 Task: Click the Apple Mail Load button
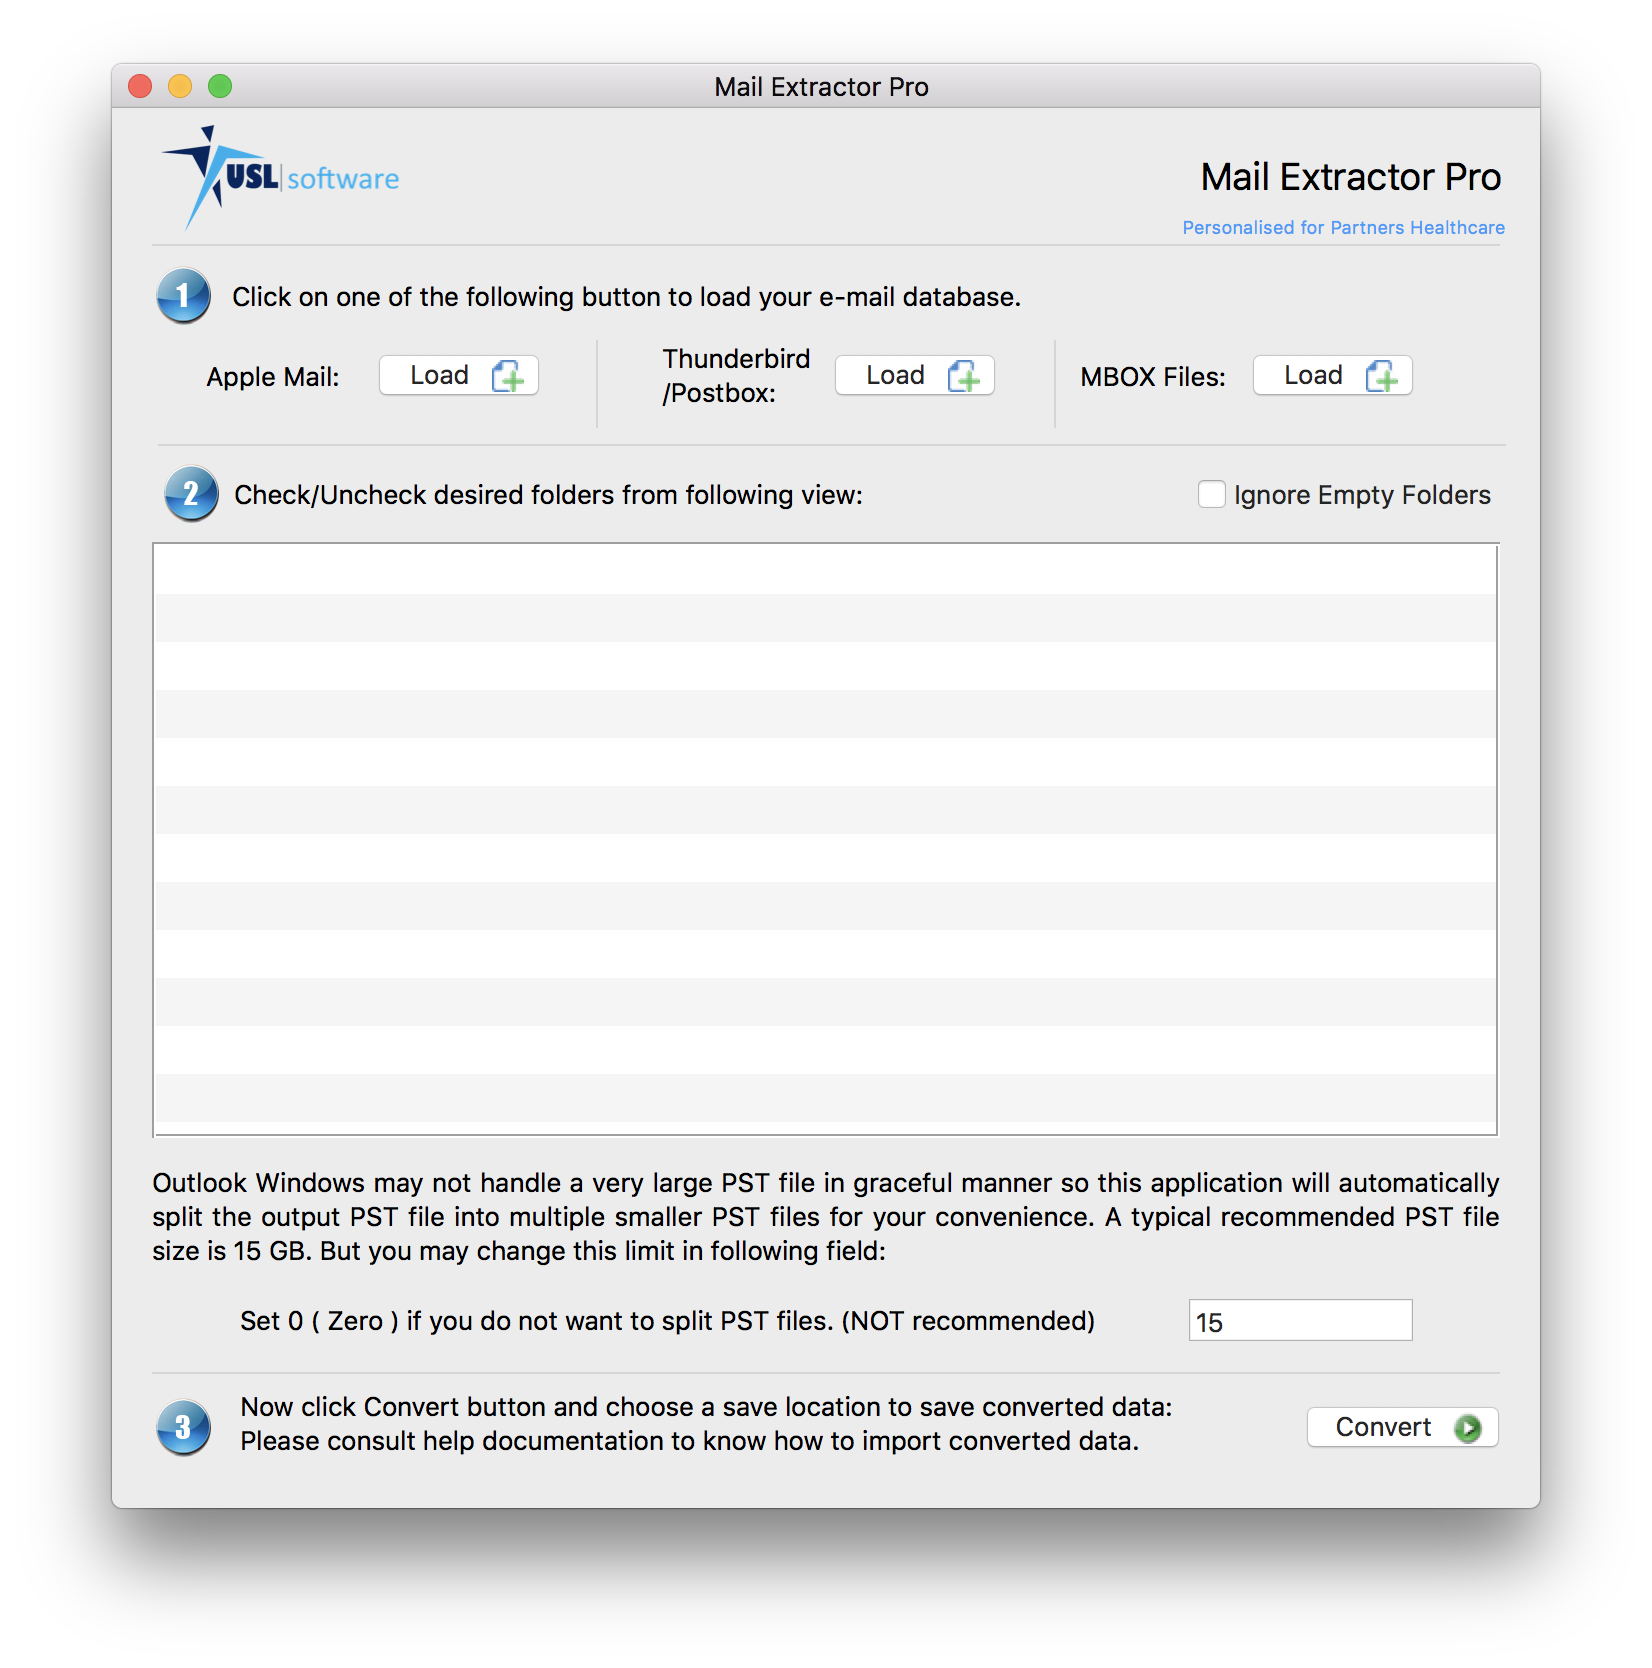(459, 376)
